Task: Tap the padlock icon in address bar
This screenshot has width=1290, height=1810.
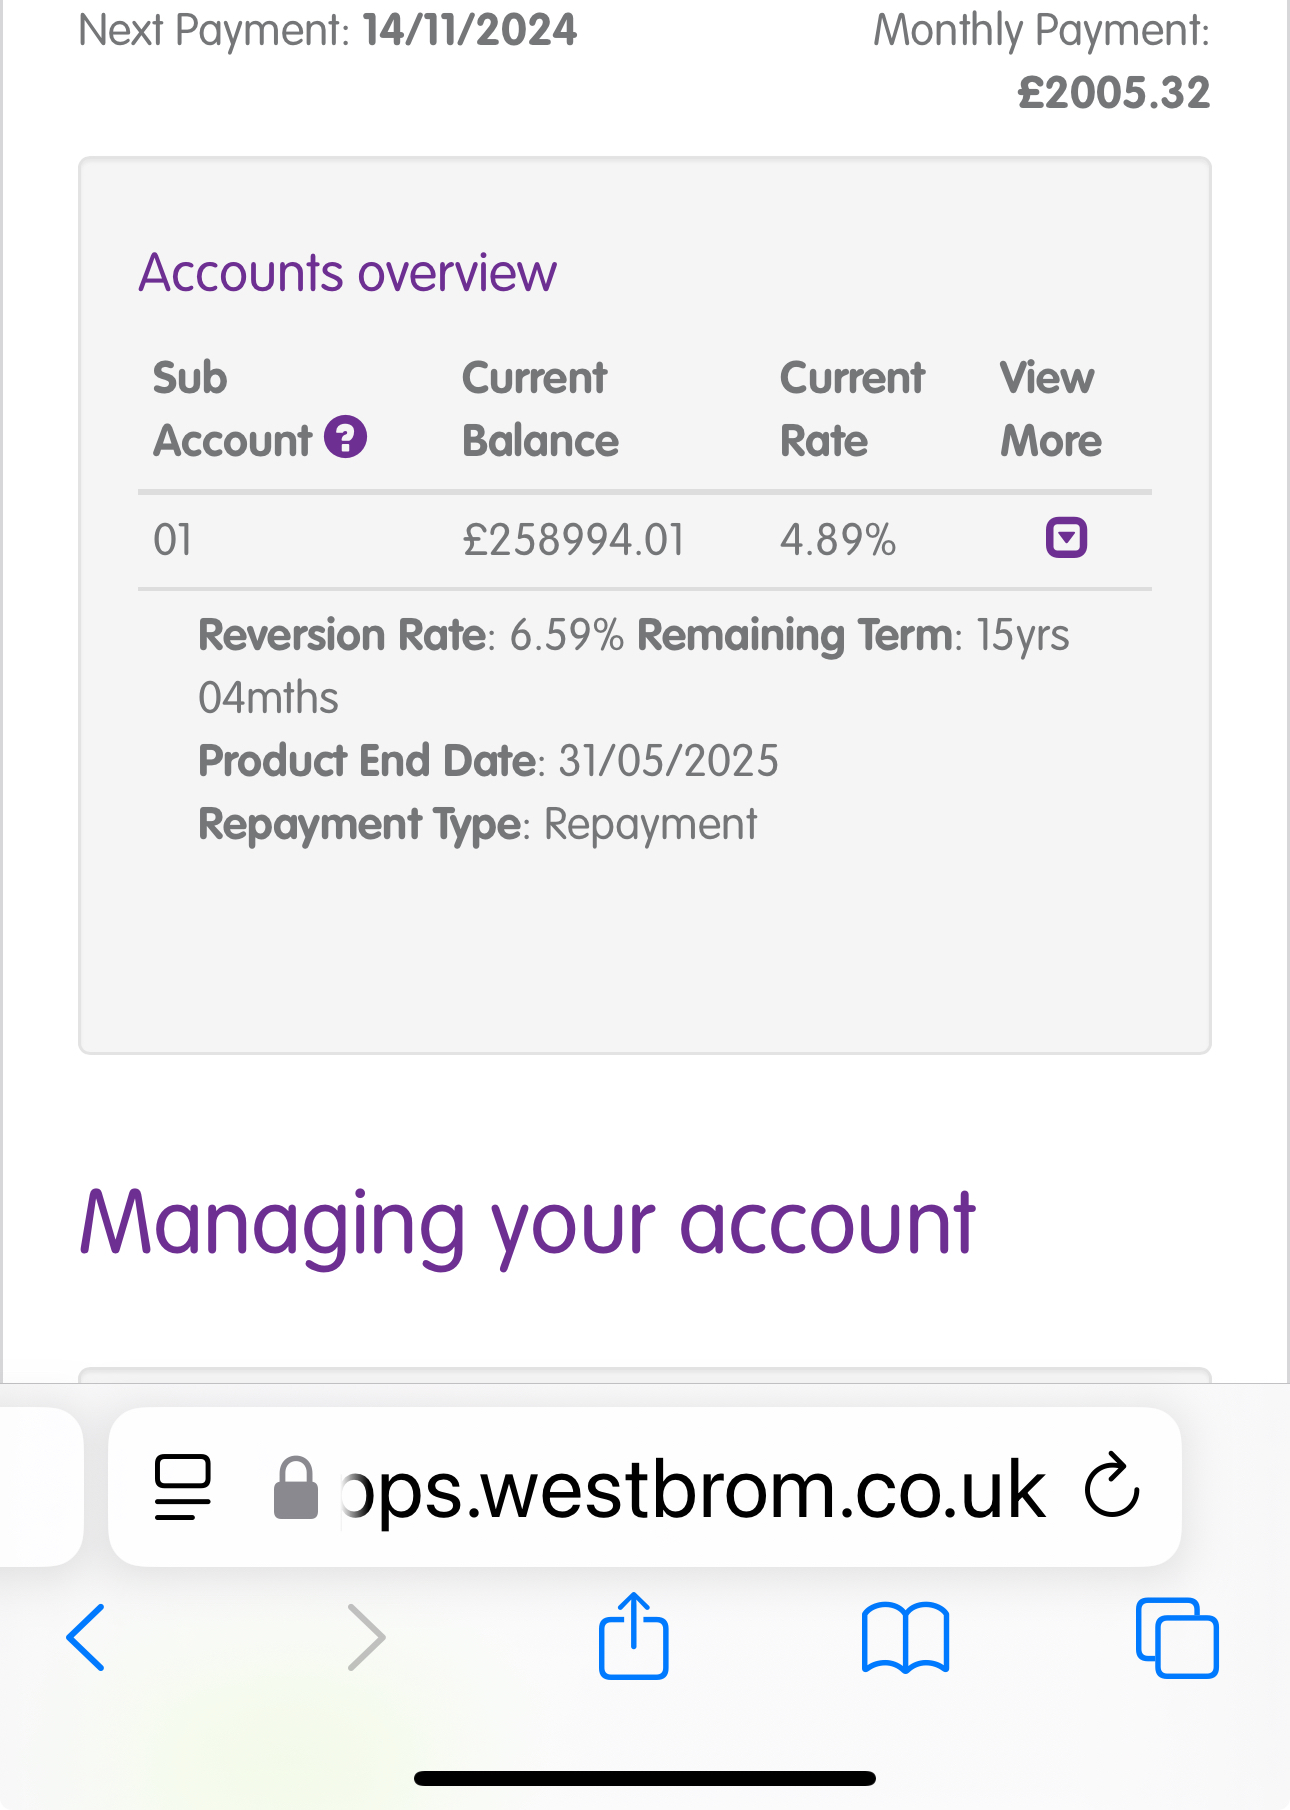Action: [295, 1488]
